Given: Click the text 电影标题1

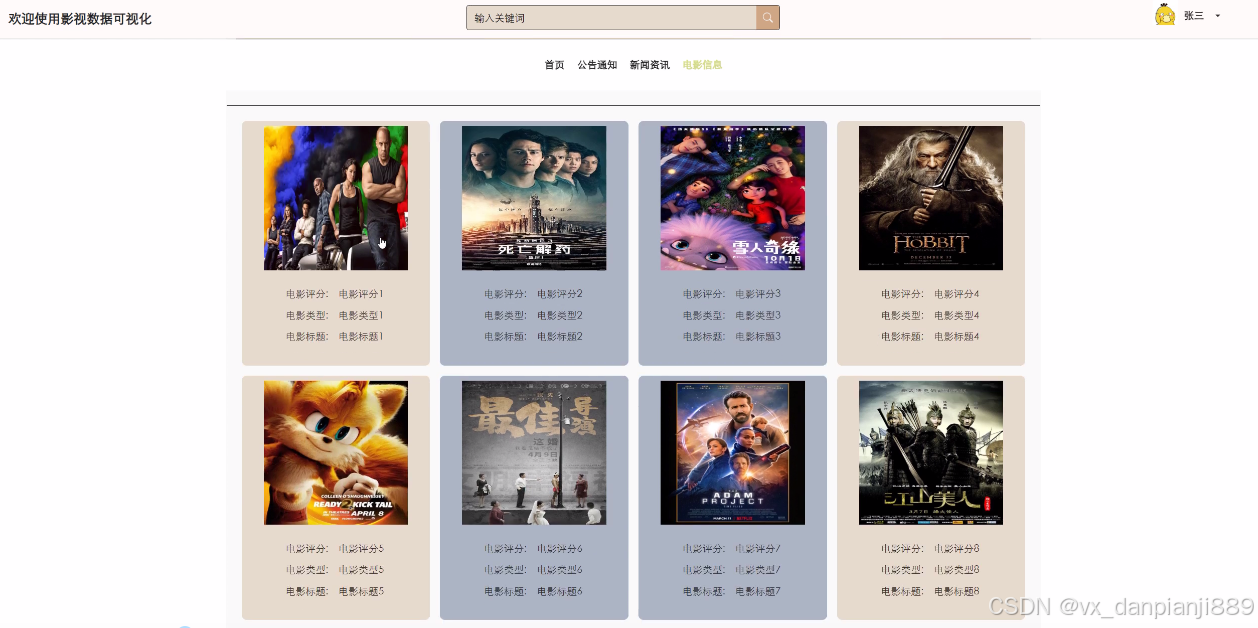Looking at the screenshot, I should coord(361,337).
